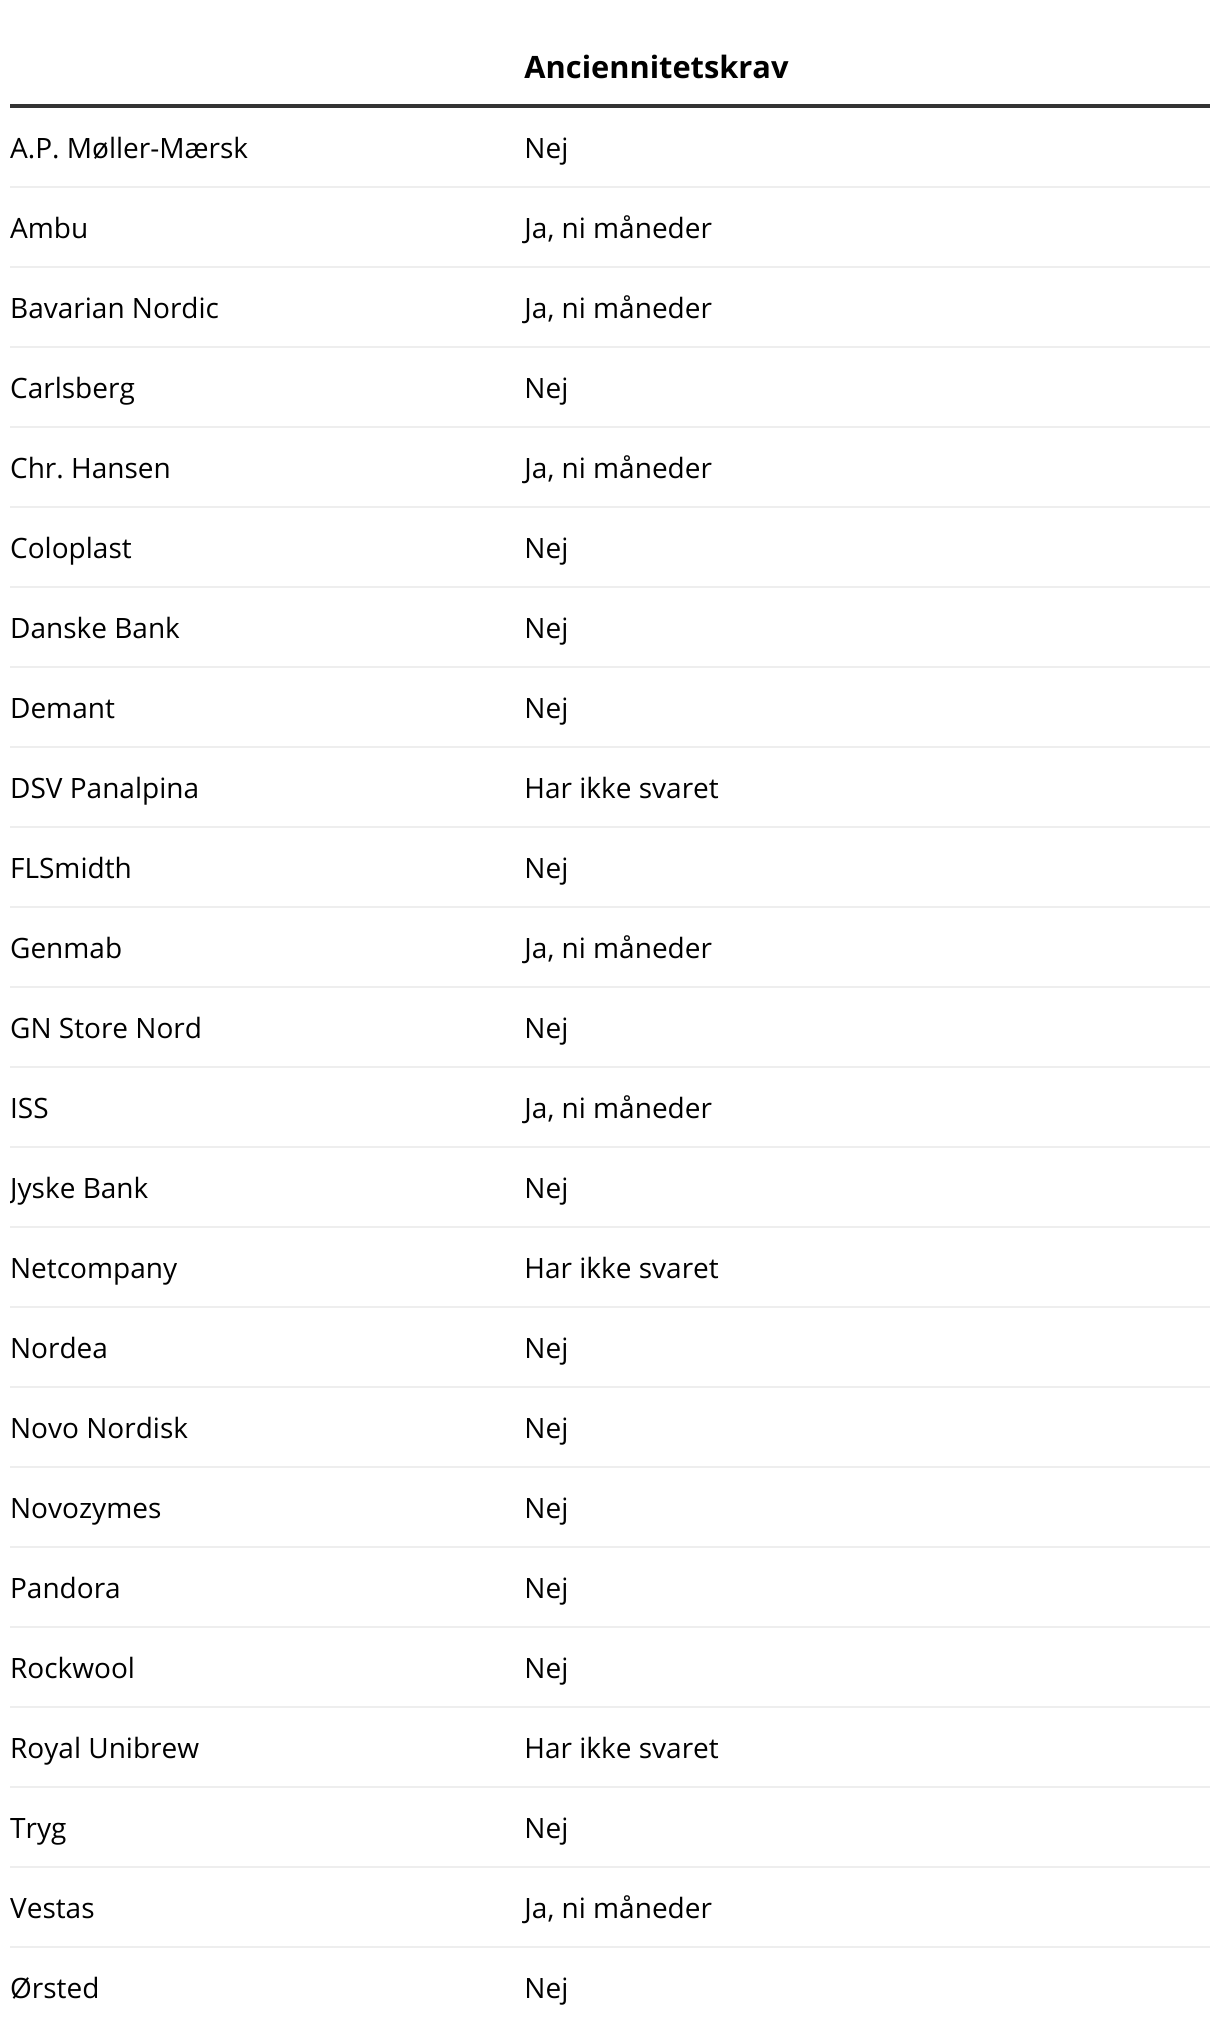Click the Anciennitetskrav column header
The image size is (1220, 2036).
coord(656,67)
